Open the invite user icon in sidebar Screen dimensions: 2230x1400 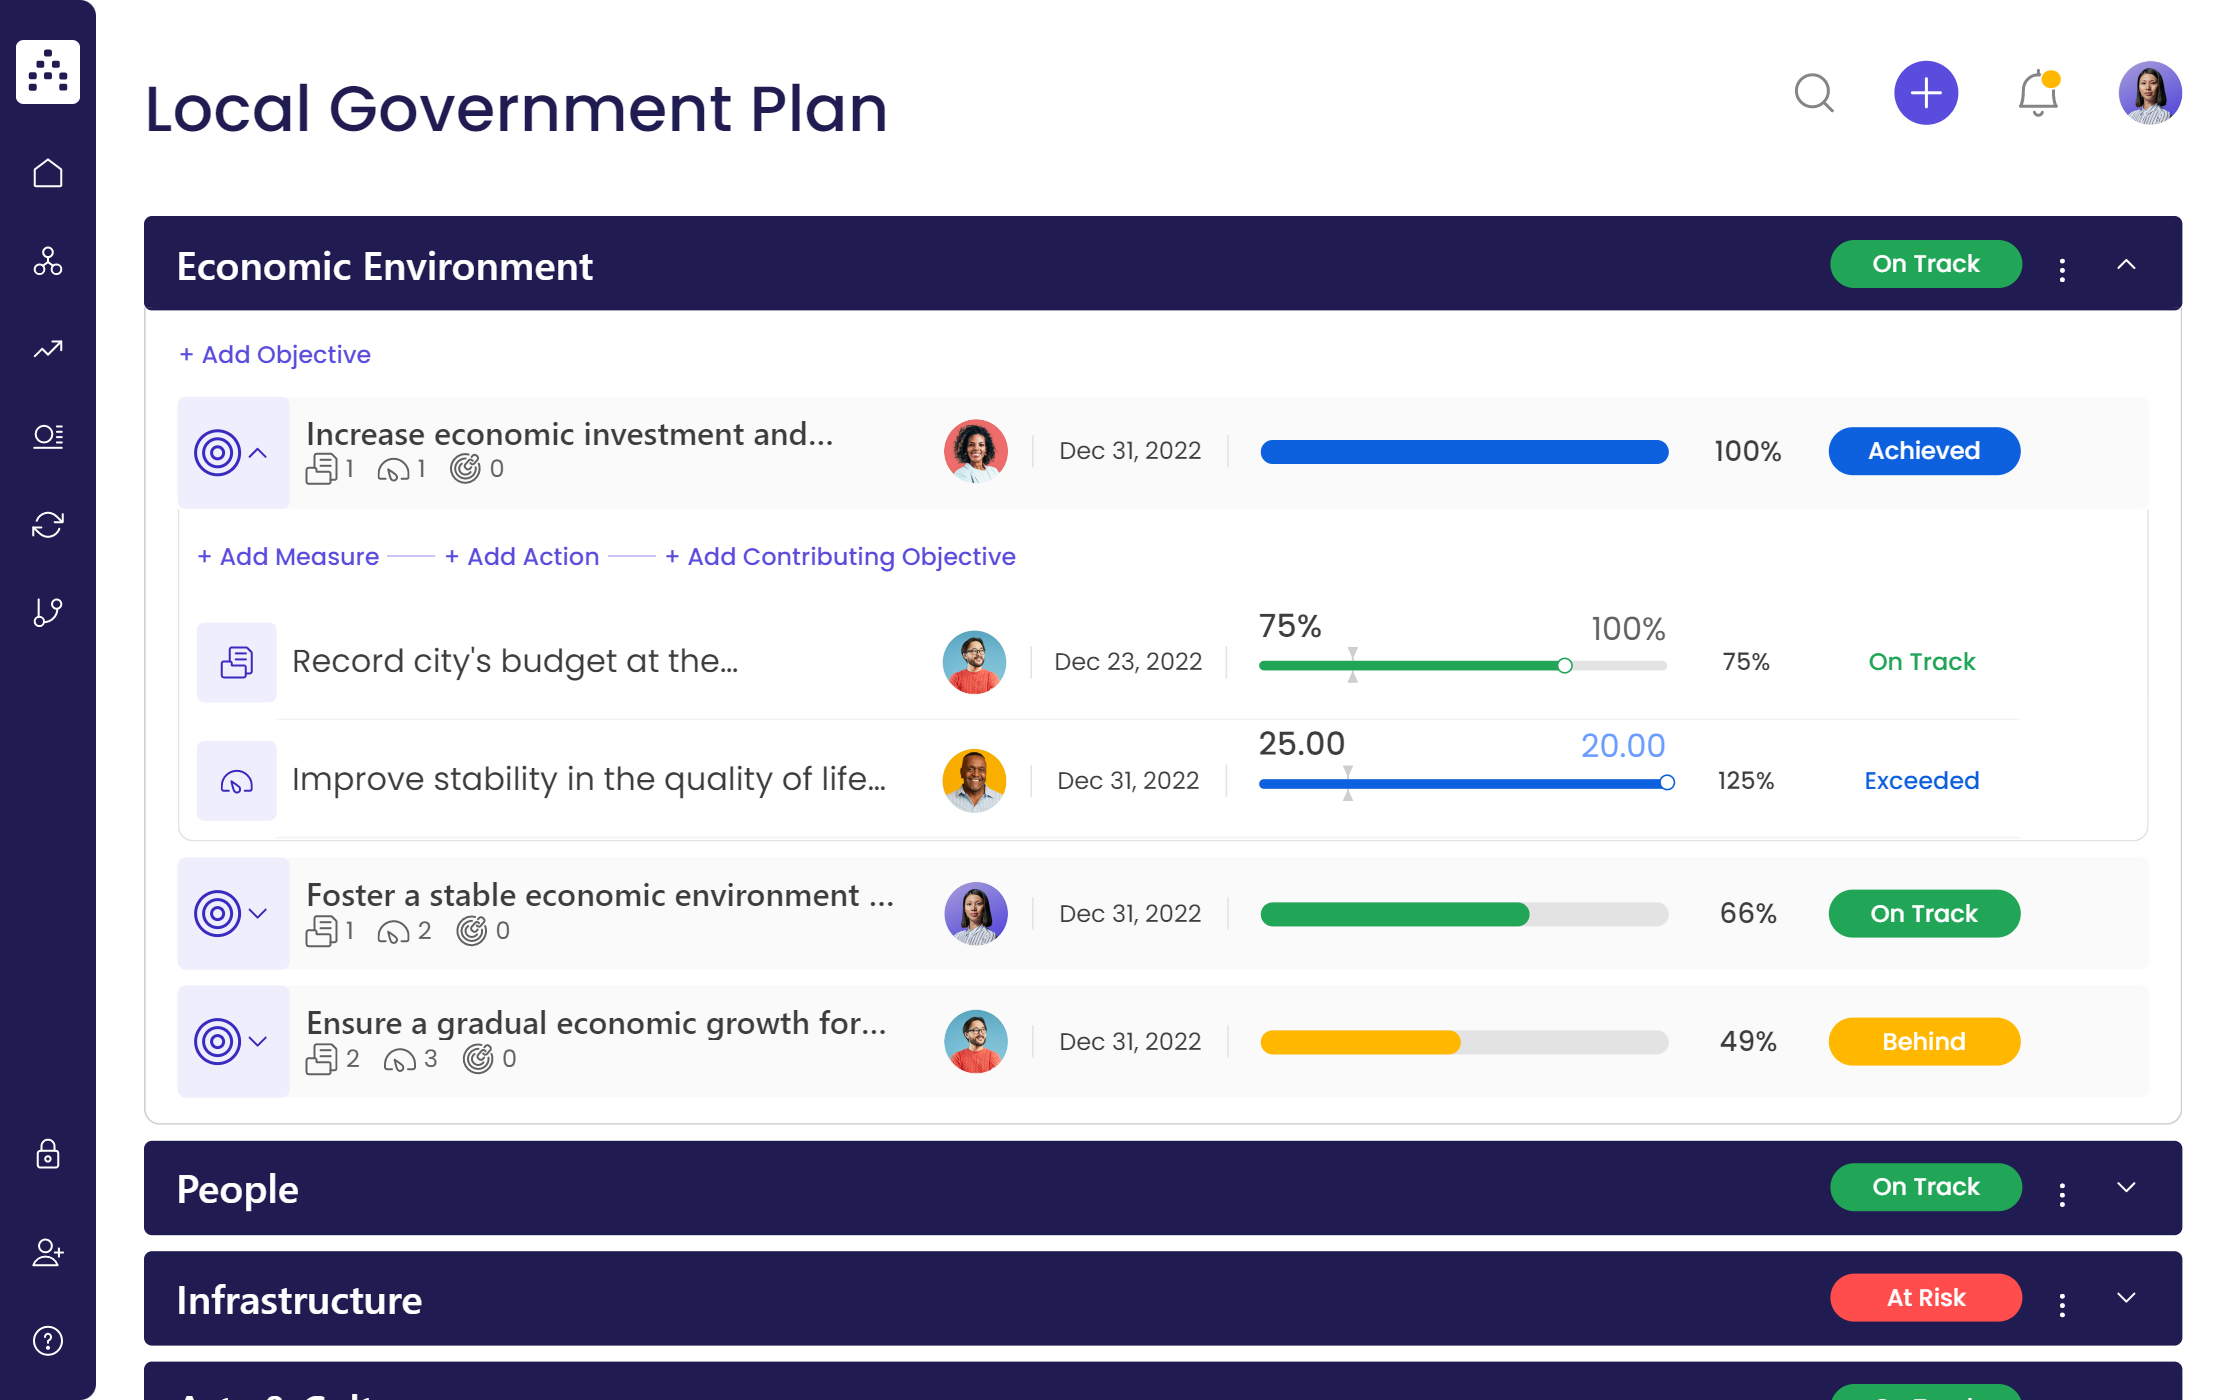[48, 1253]
